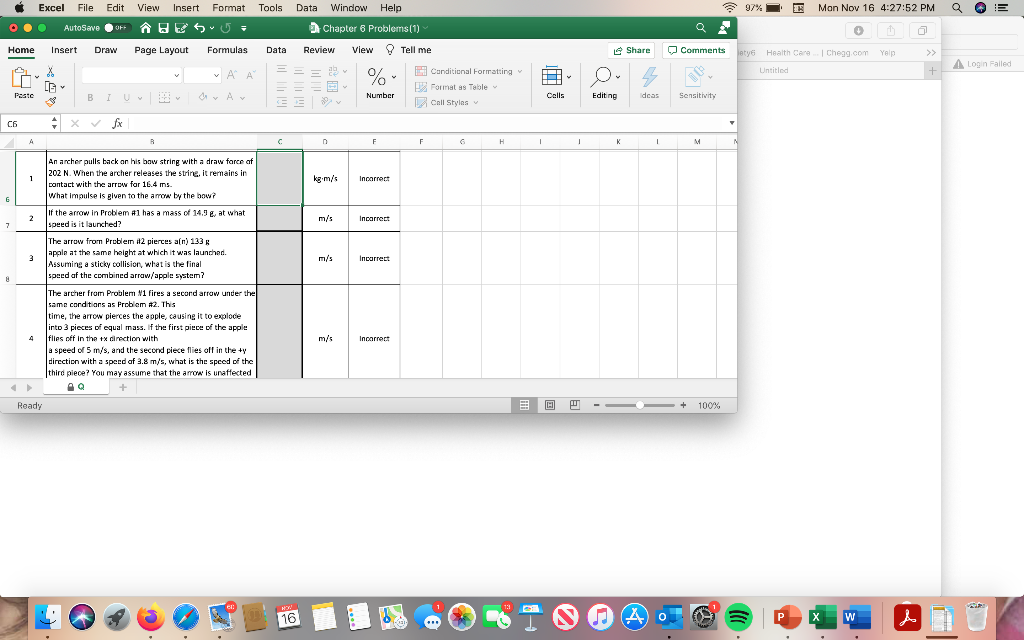Viewport: 1024px width, 640px height.
Task: Expand the Number format dropdown
Action: (394, 77)
